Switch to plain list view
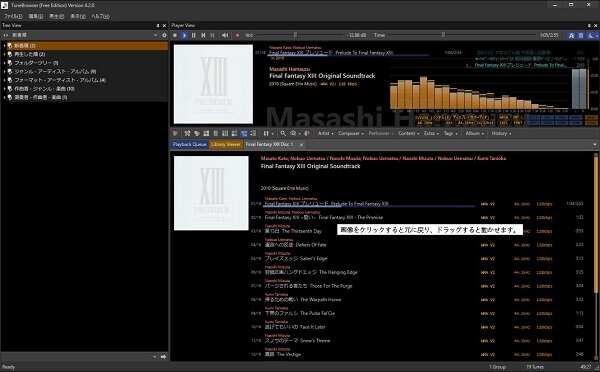This screenshot has height=372, width=600. click(215, 133)
